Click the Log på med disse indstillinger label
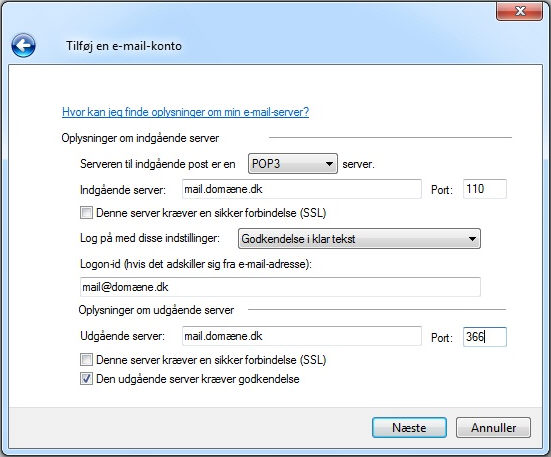 click(150, 238)
